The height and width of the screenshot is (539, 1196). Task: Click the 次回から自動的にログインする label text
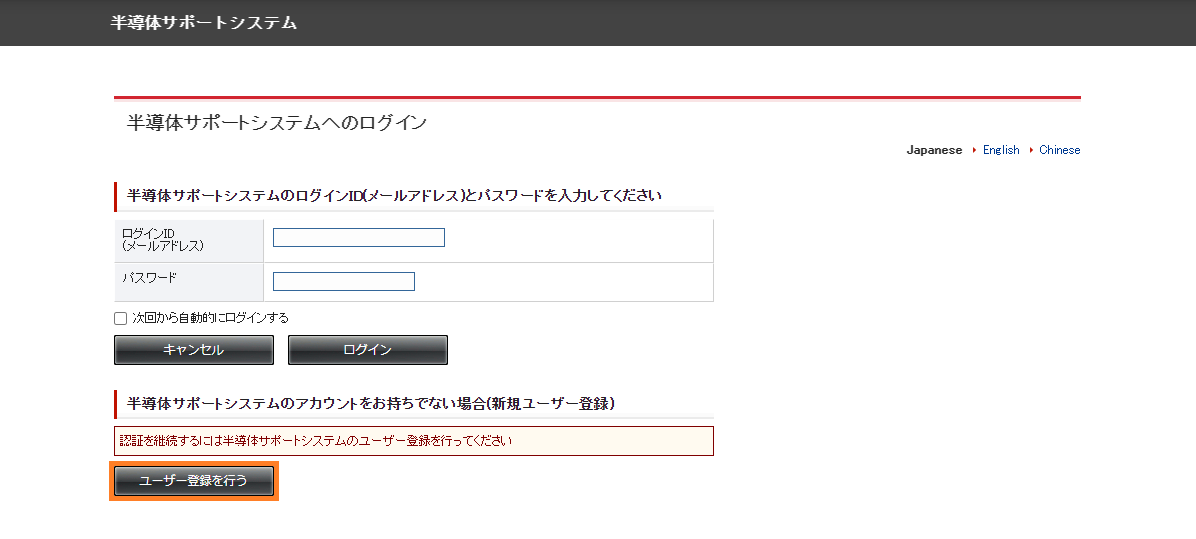tap(210, 318)
